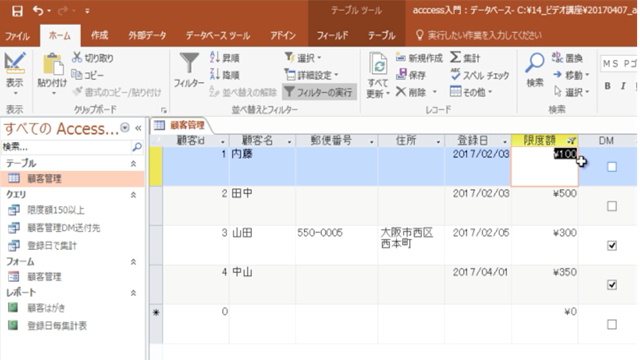This screenshot has height=360, width=640.
Task: Collapse the レポート group
Action: coord(133,293)
